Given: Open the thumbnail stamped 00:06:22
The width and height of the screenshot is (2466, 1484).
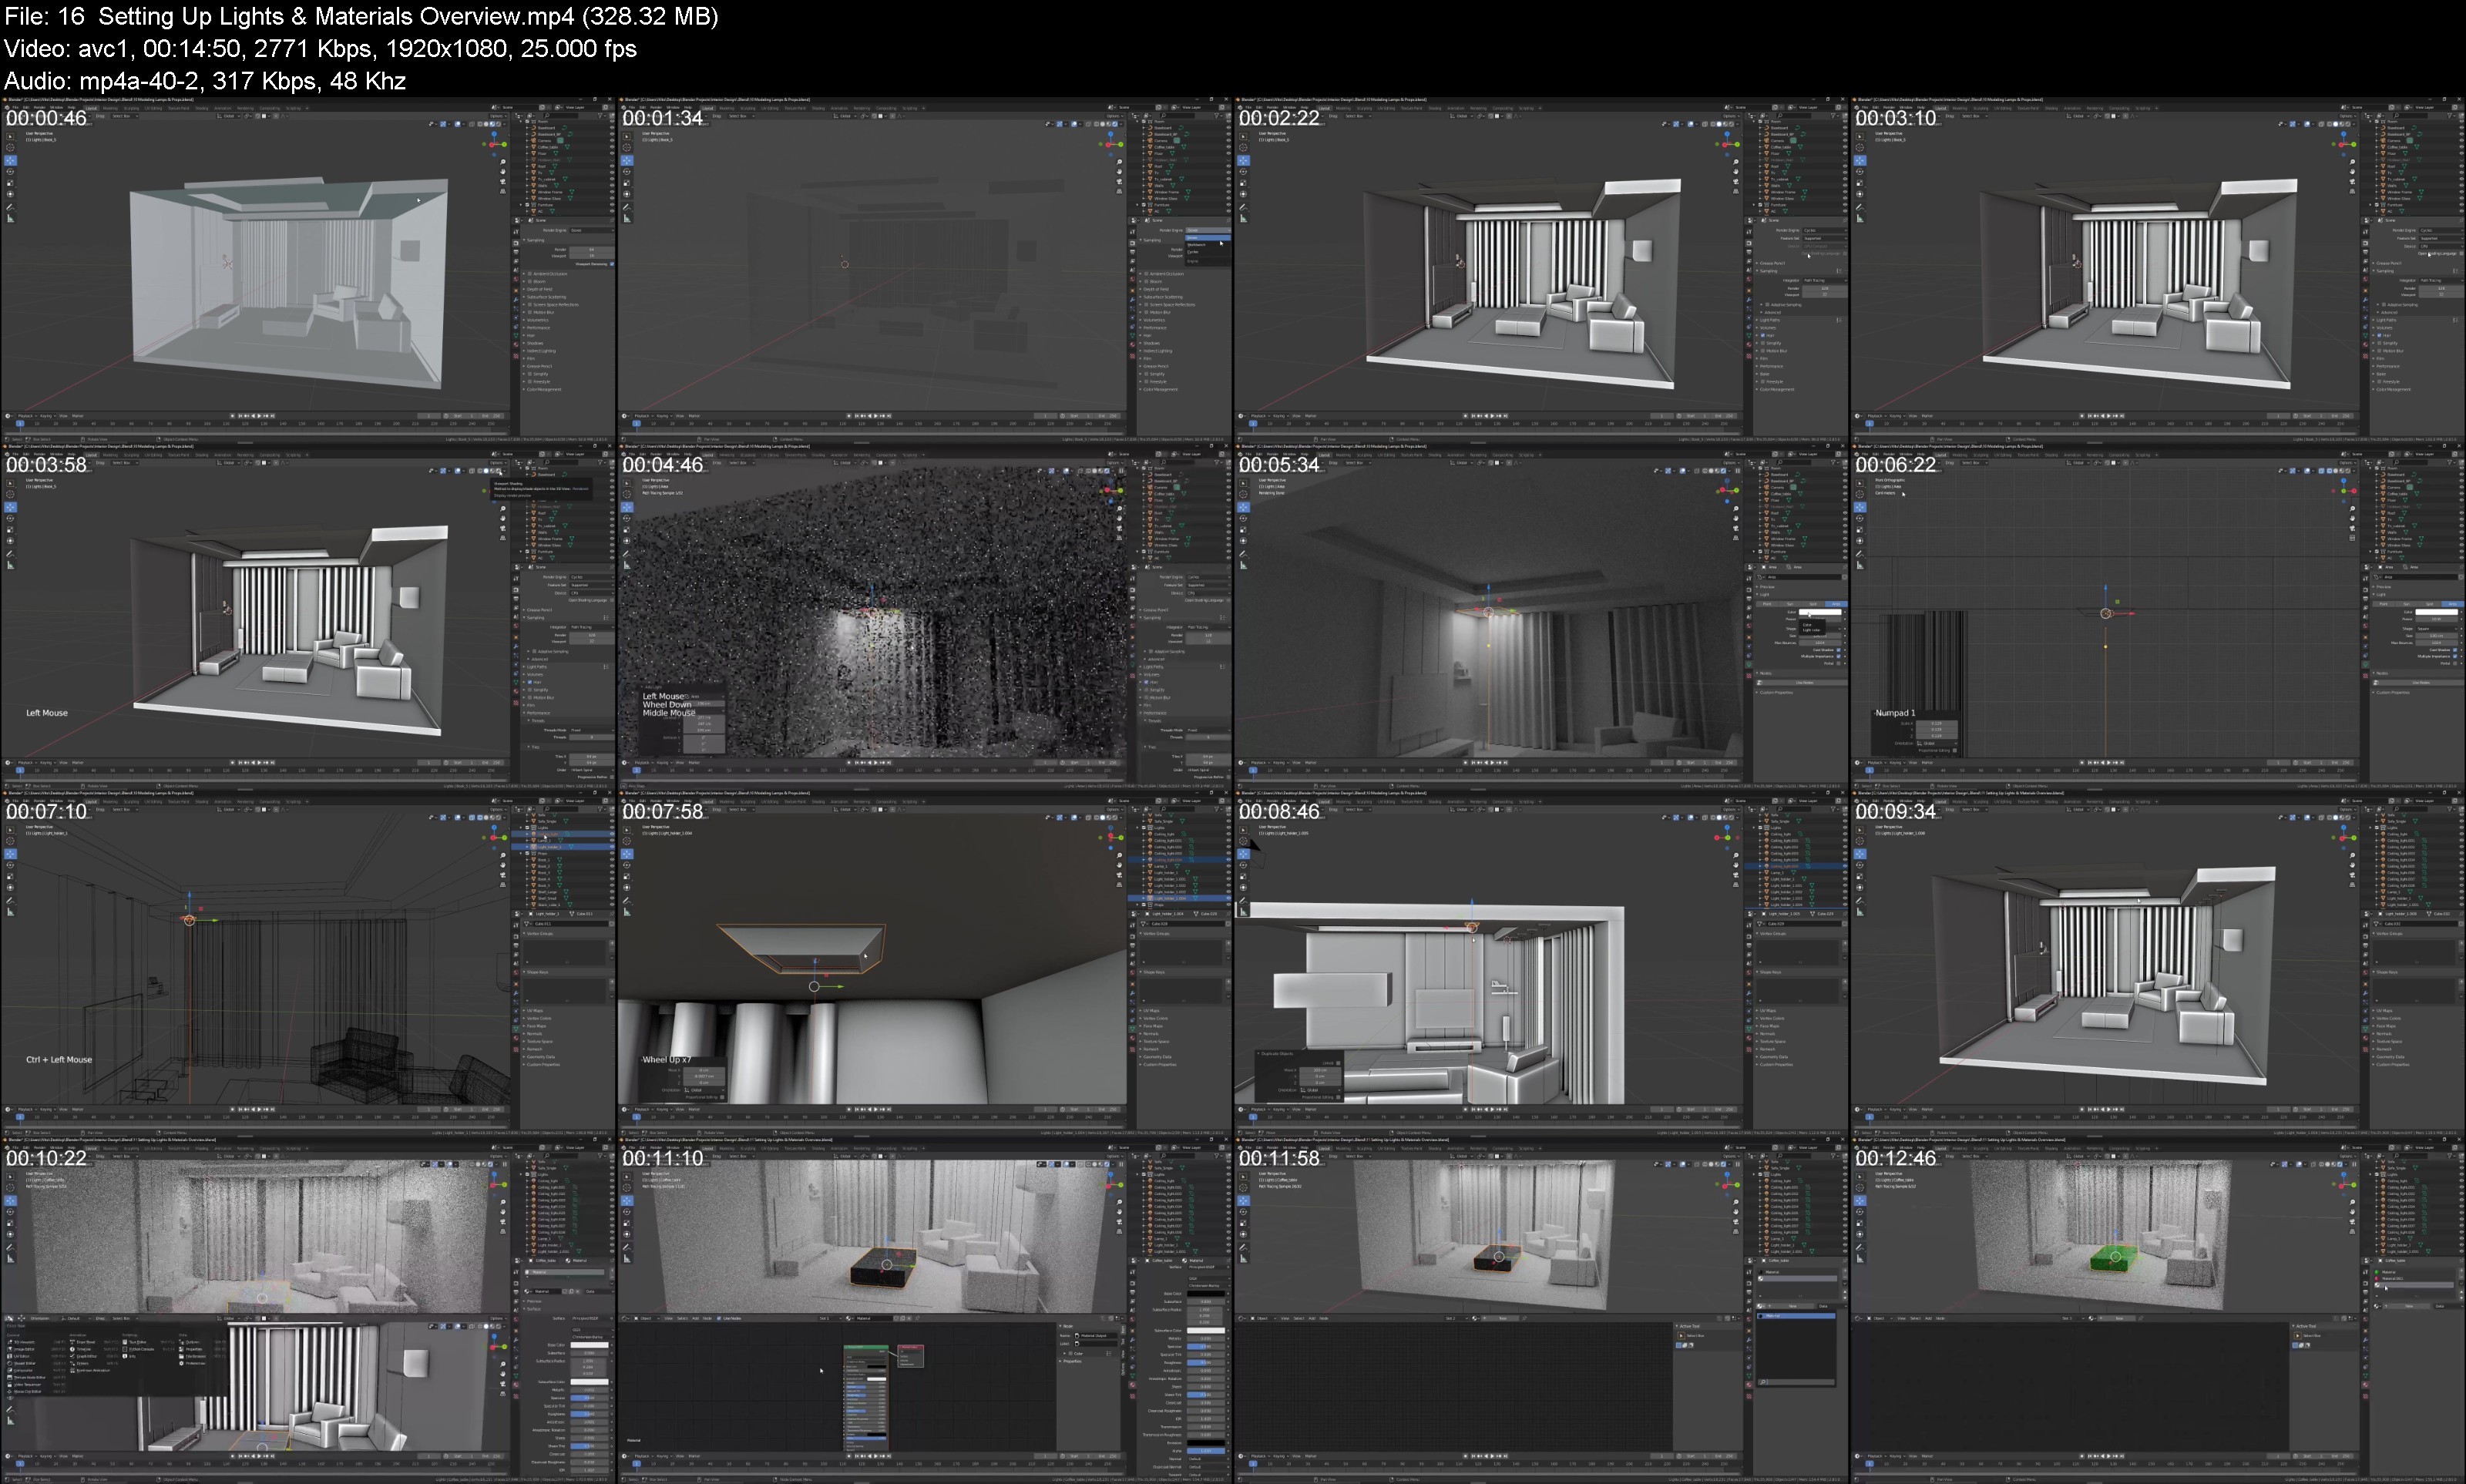Looking at the screenshot, I should coord(2158,615).
